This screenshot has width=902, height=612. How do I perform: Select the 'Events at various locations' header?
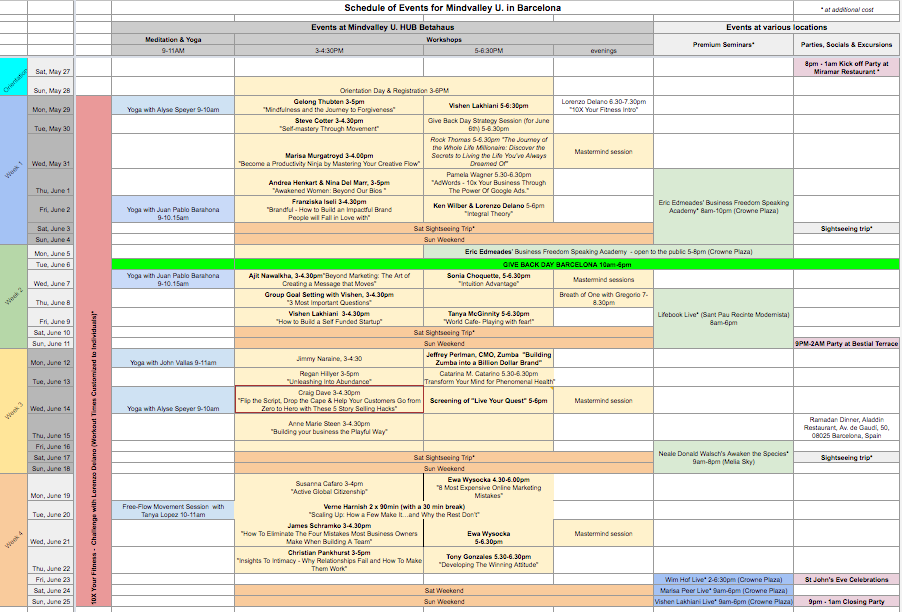coord(777,28)
